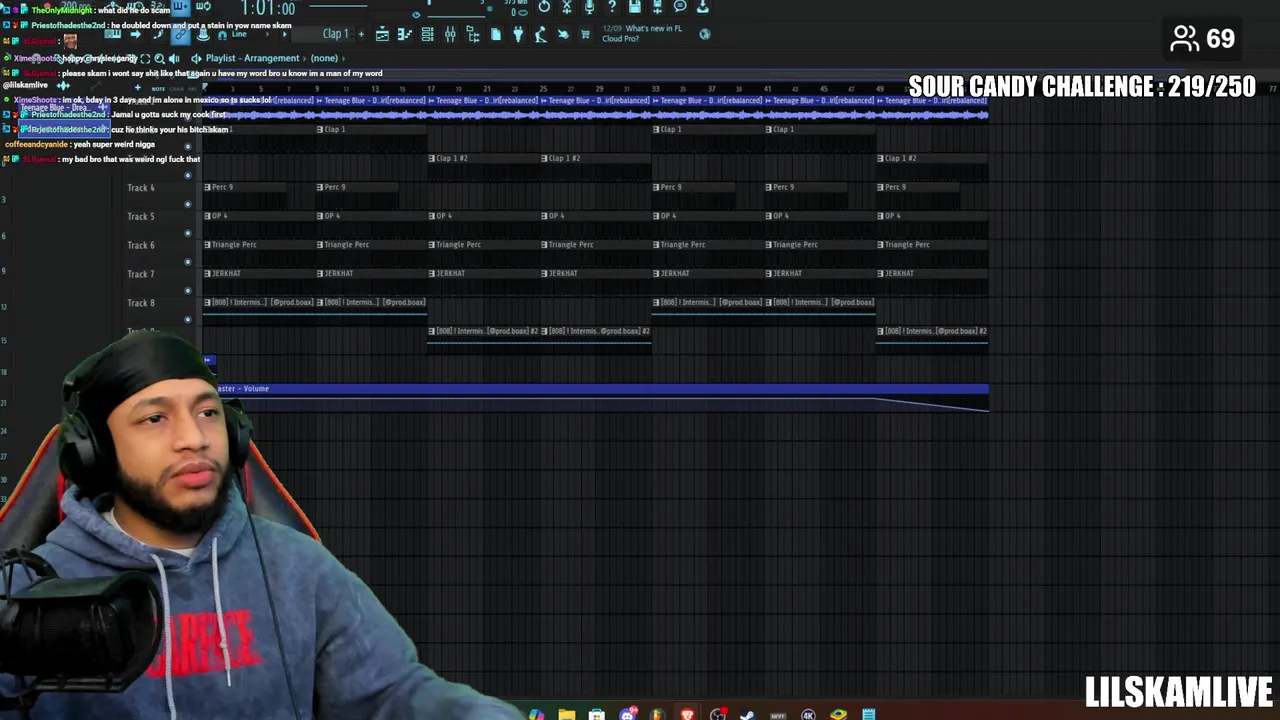The image size is (1280, 720).
Task: Select Track 8 header label
Action: [141, 303]
